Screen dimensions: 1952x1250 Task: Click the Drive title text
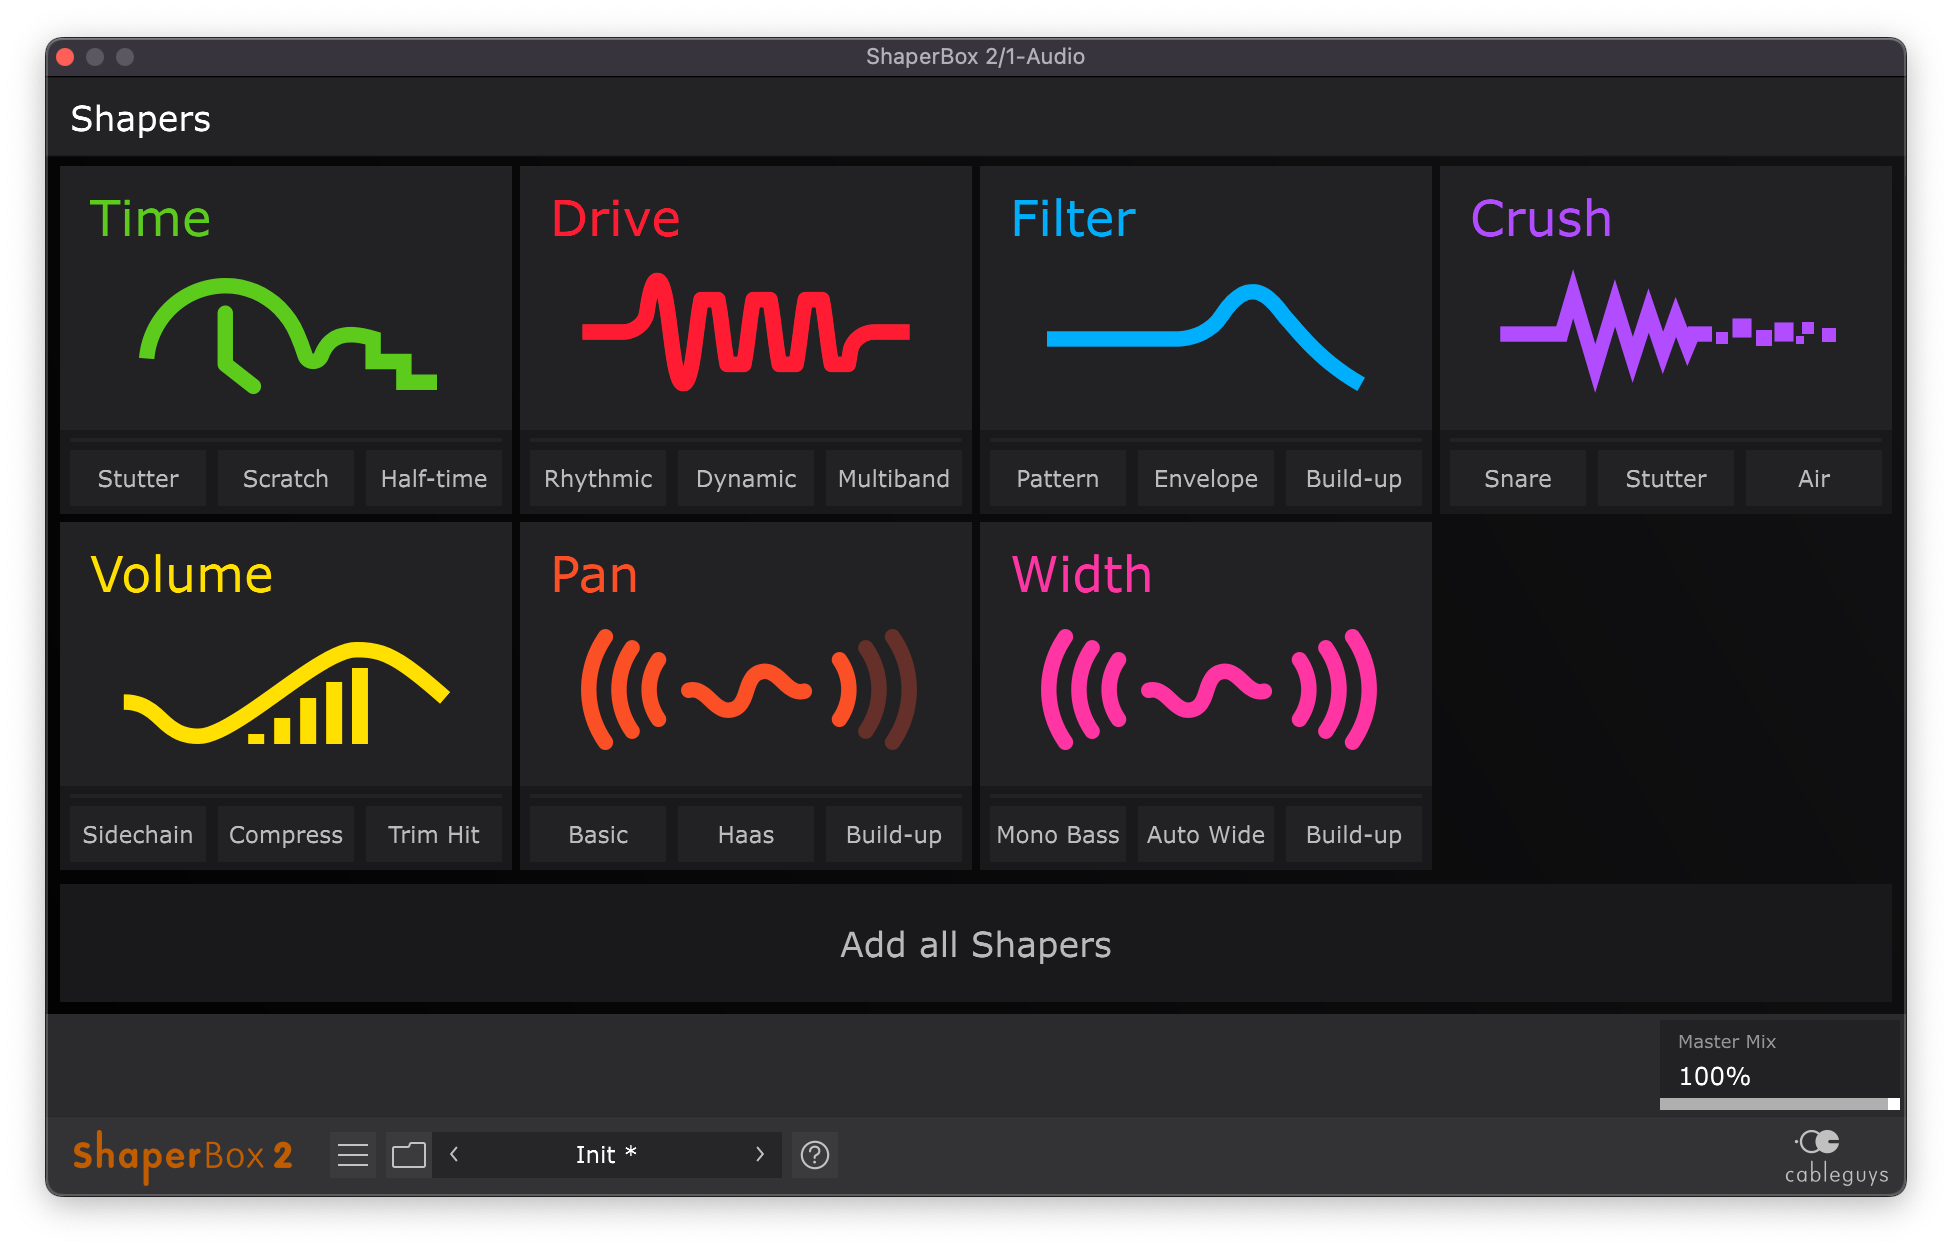(x=615, y=218)
